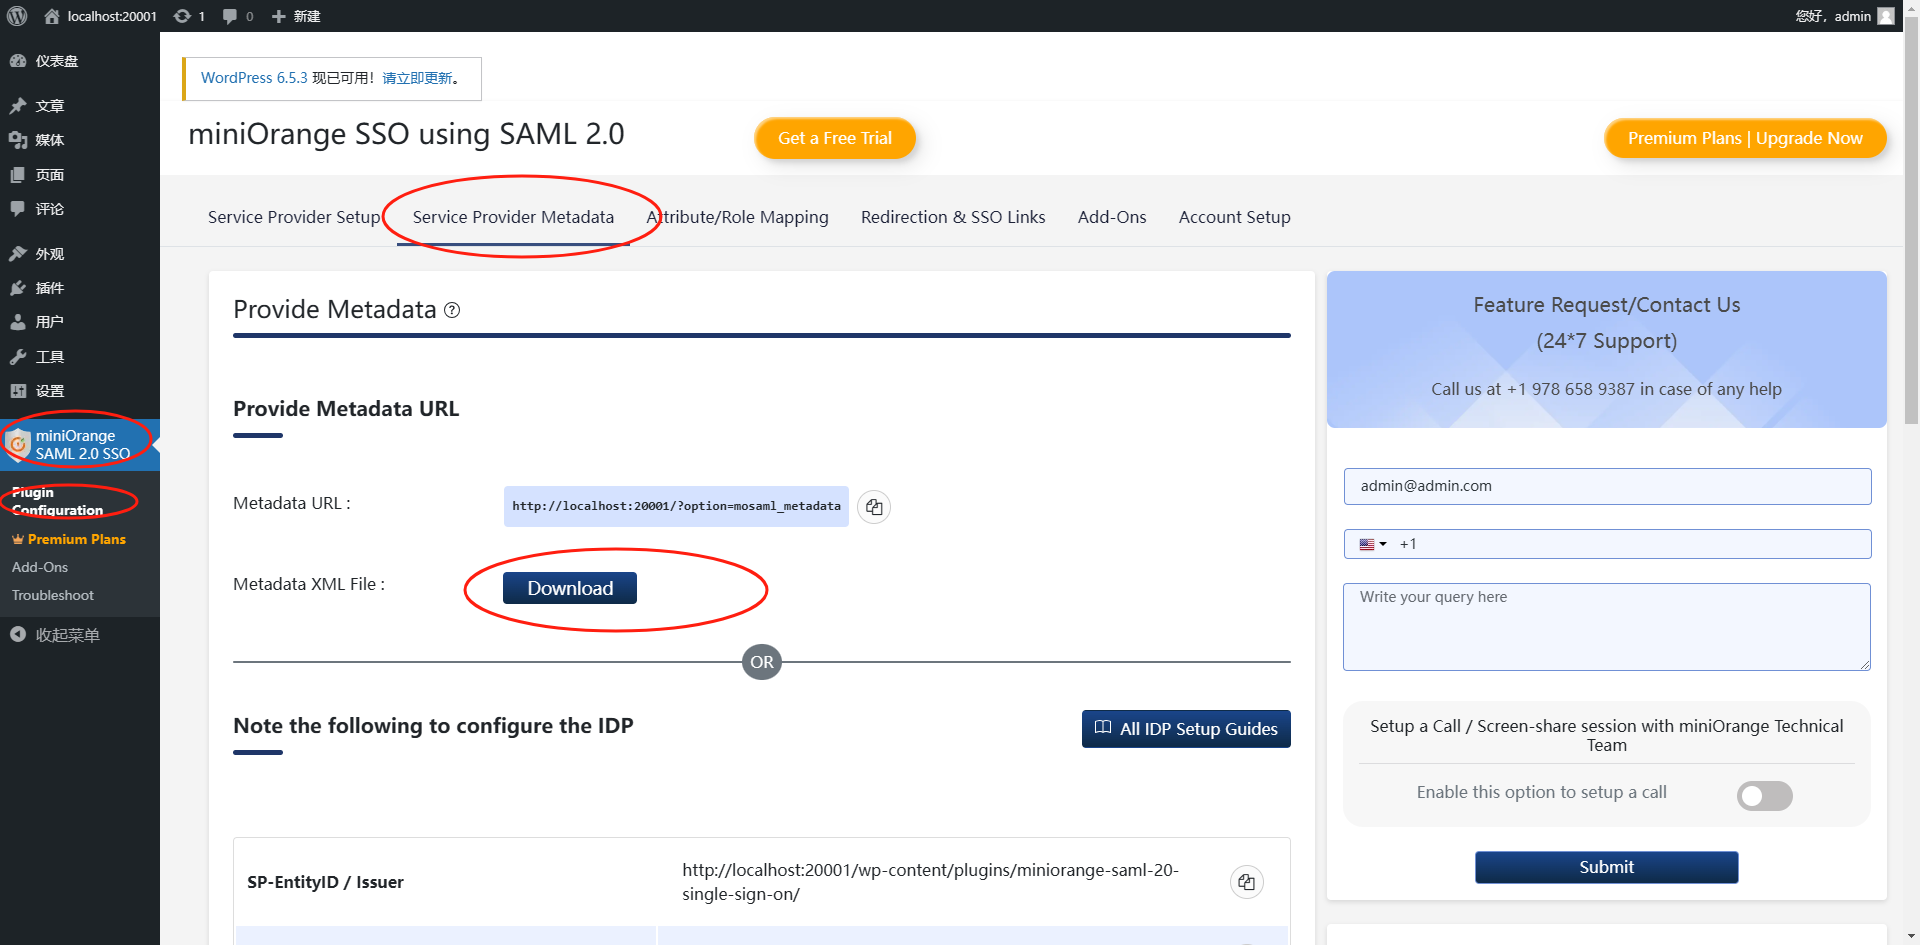
Task: Click the miniOrange SAML 2.0 SSO shield icon
Action: tap(17, 443)
